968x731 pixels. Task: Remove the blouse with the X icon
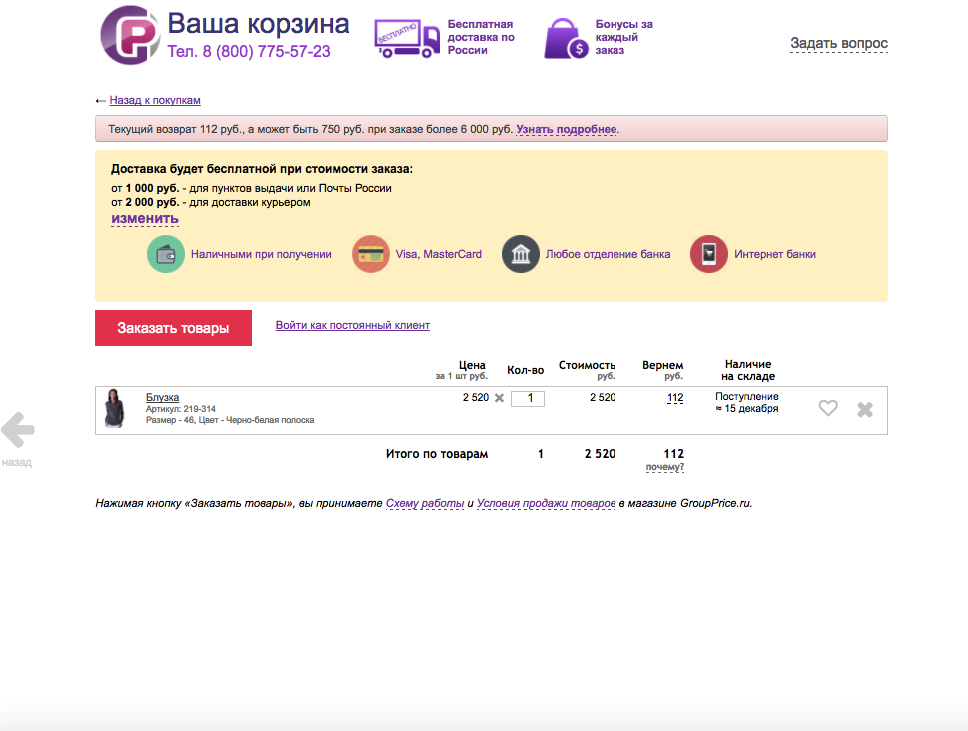[x=865, y=409]
